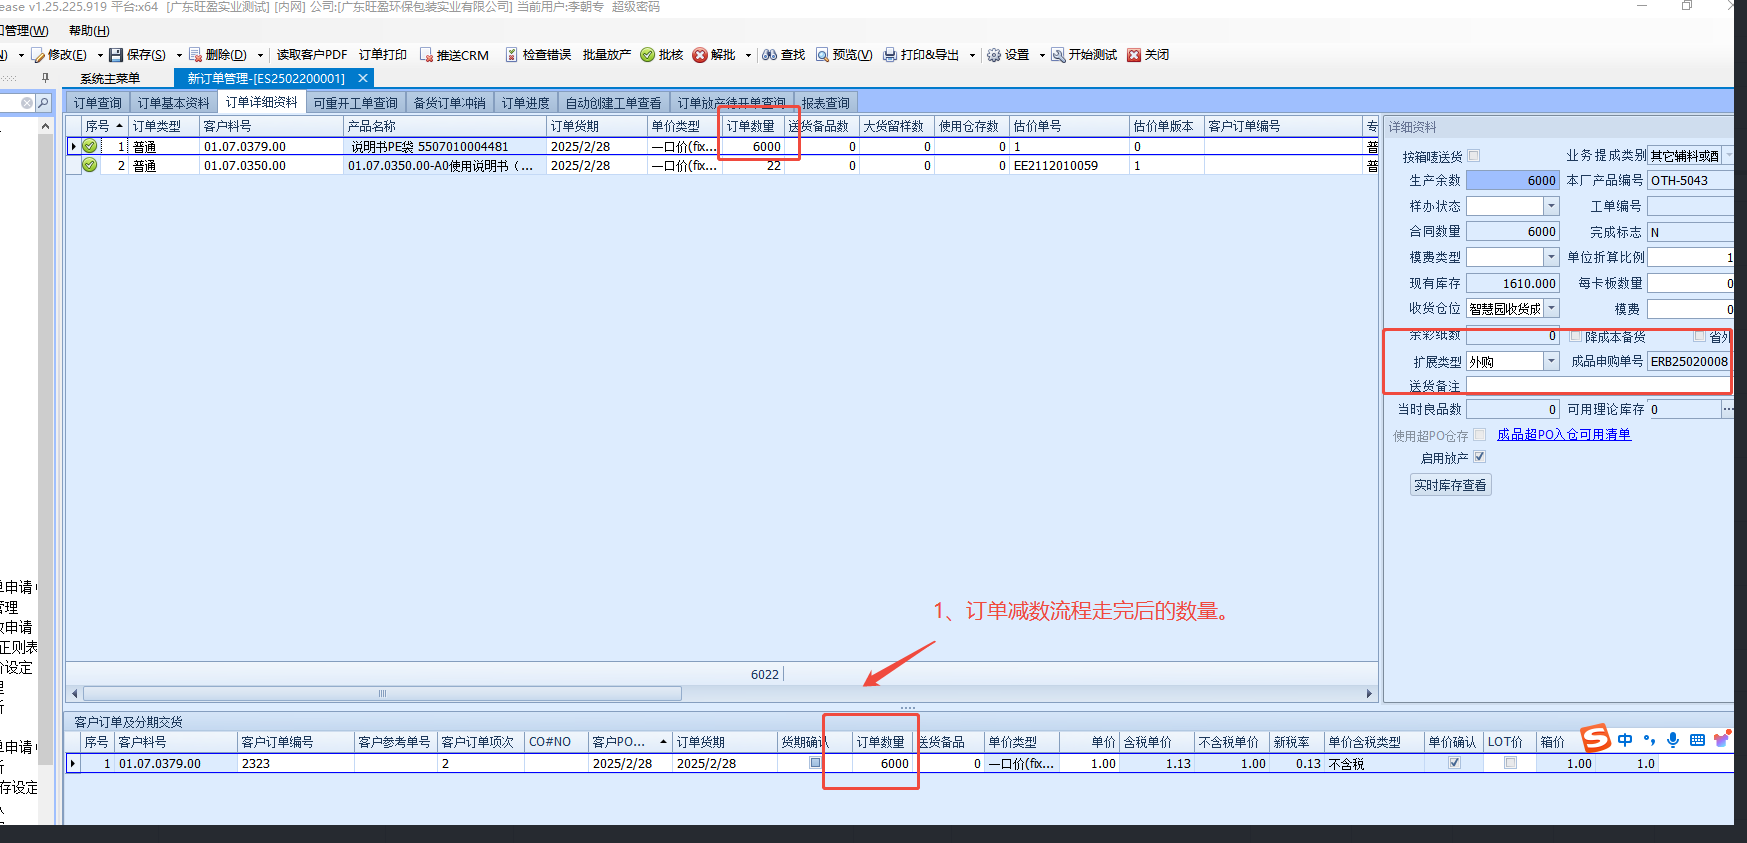Expand the 打印&导出 dropdown arrow
Viewport: 1747px width, 843px height.
972,56
